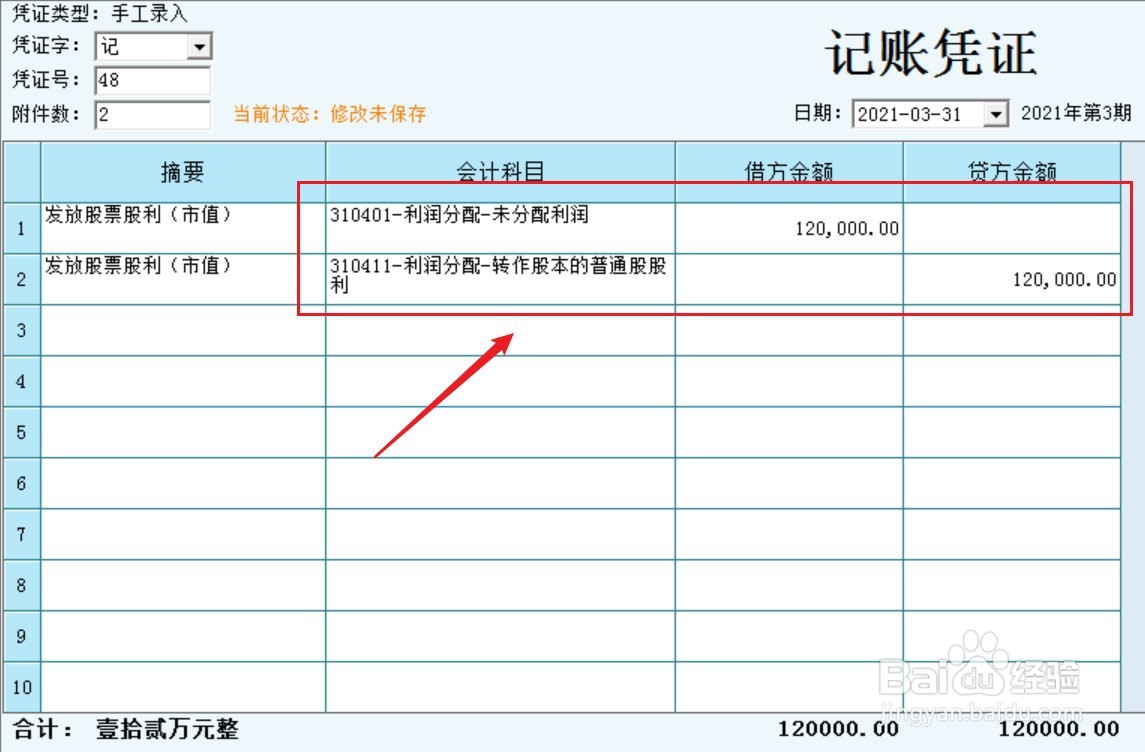Select the 贷方金额 column header
Screen dimensions: 1145x752
coord(1012,172)
